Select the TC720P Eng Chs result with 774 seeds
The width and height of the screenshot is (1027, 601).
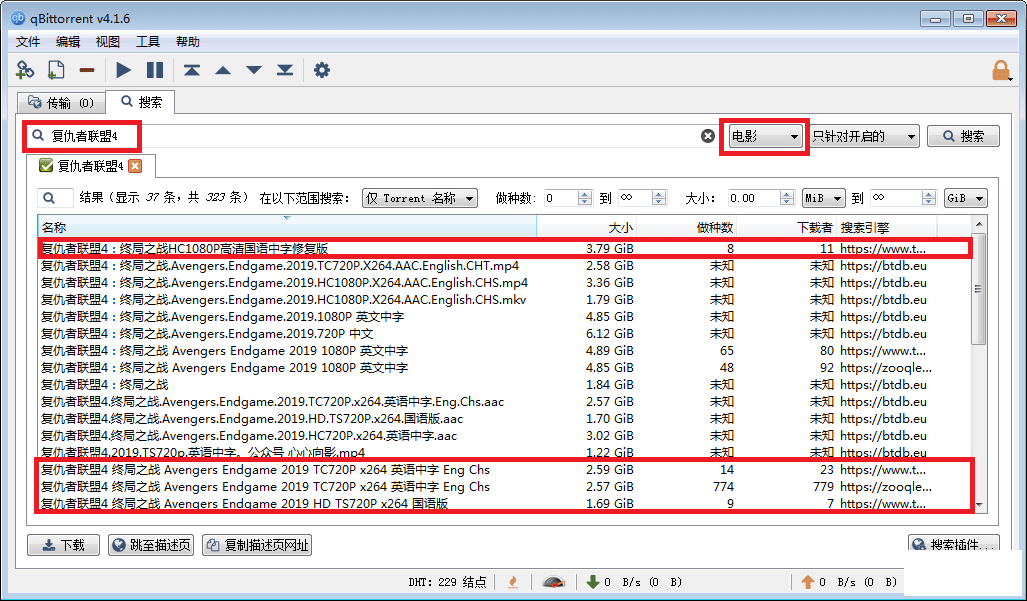click(x=504, y=487)
